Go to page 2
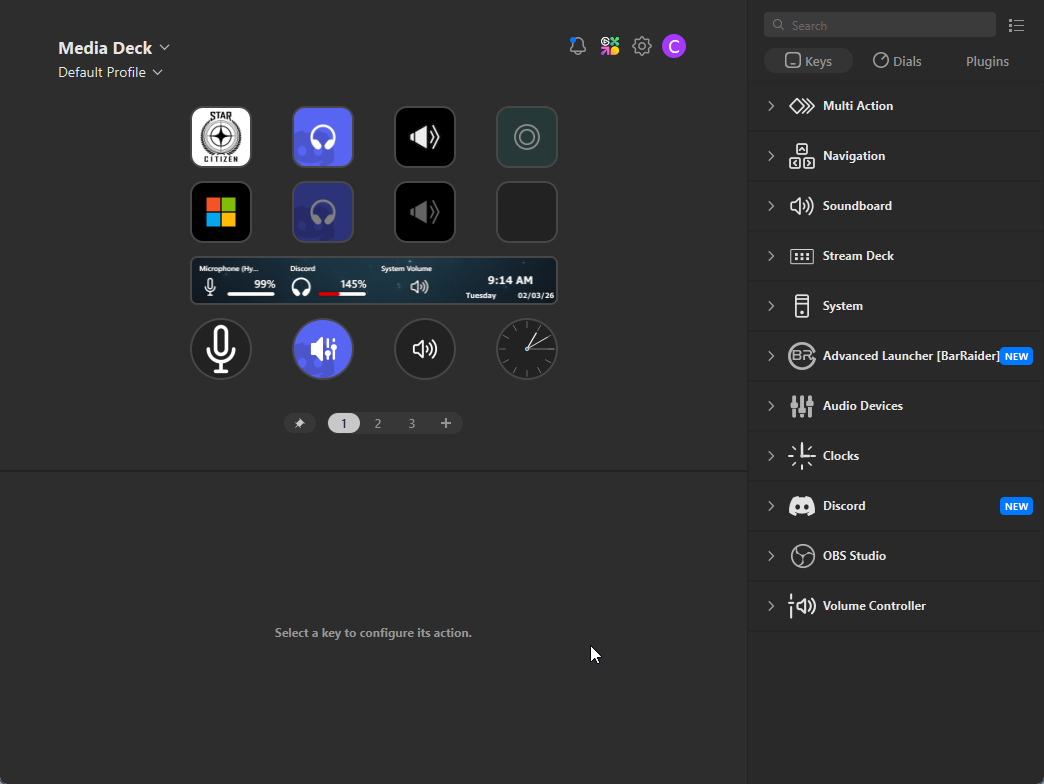The height and width of the screenshot is (784, 1044). tap(378, 423)
